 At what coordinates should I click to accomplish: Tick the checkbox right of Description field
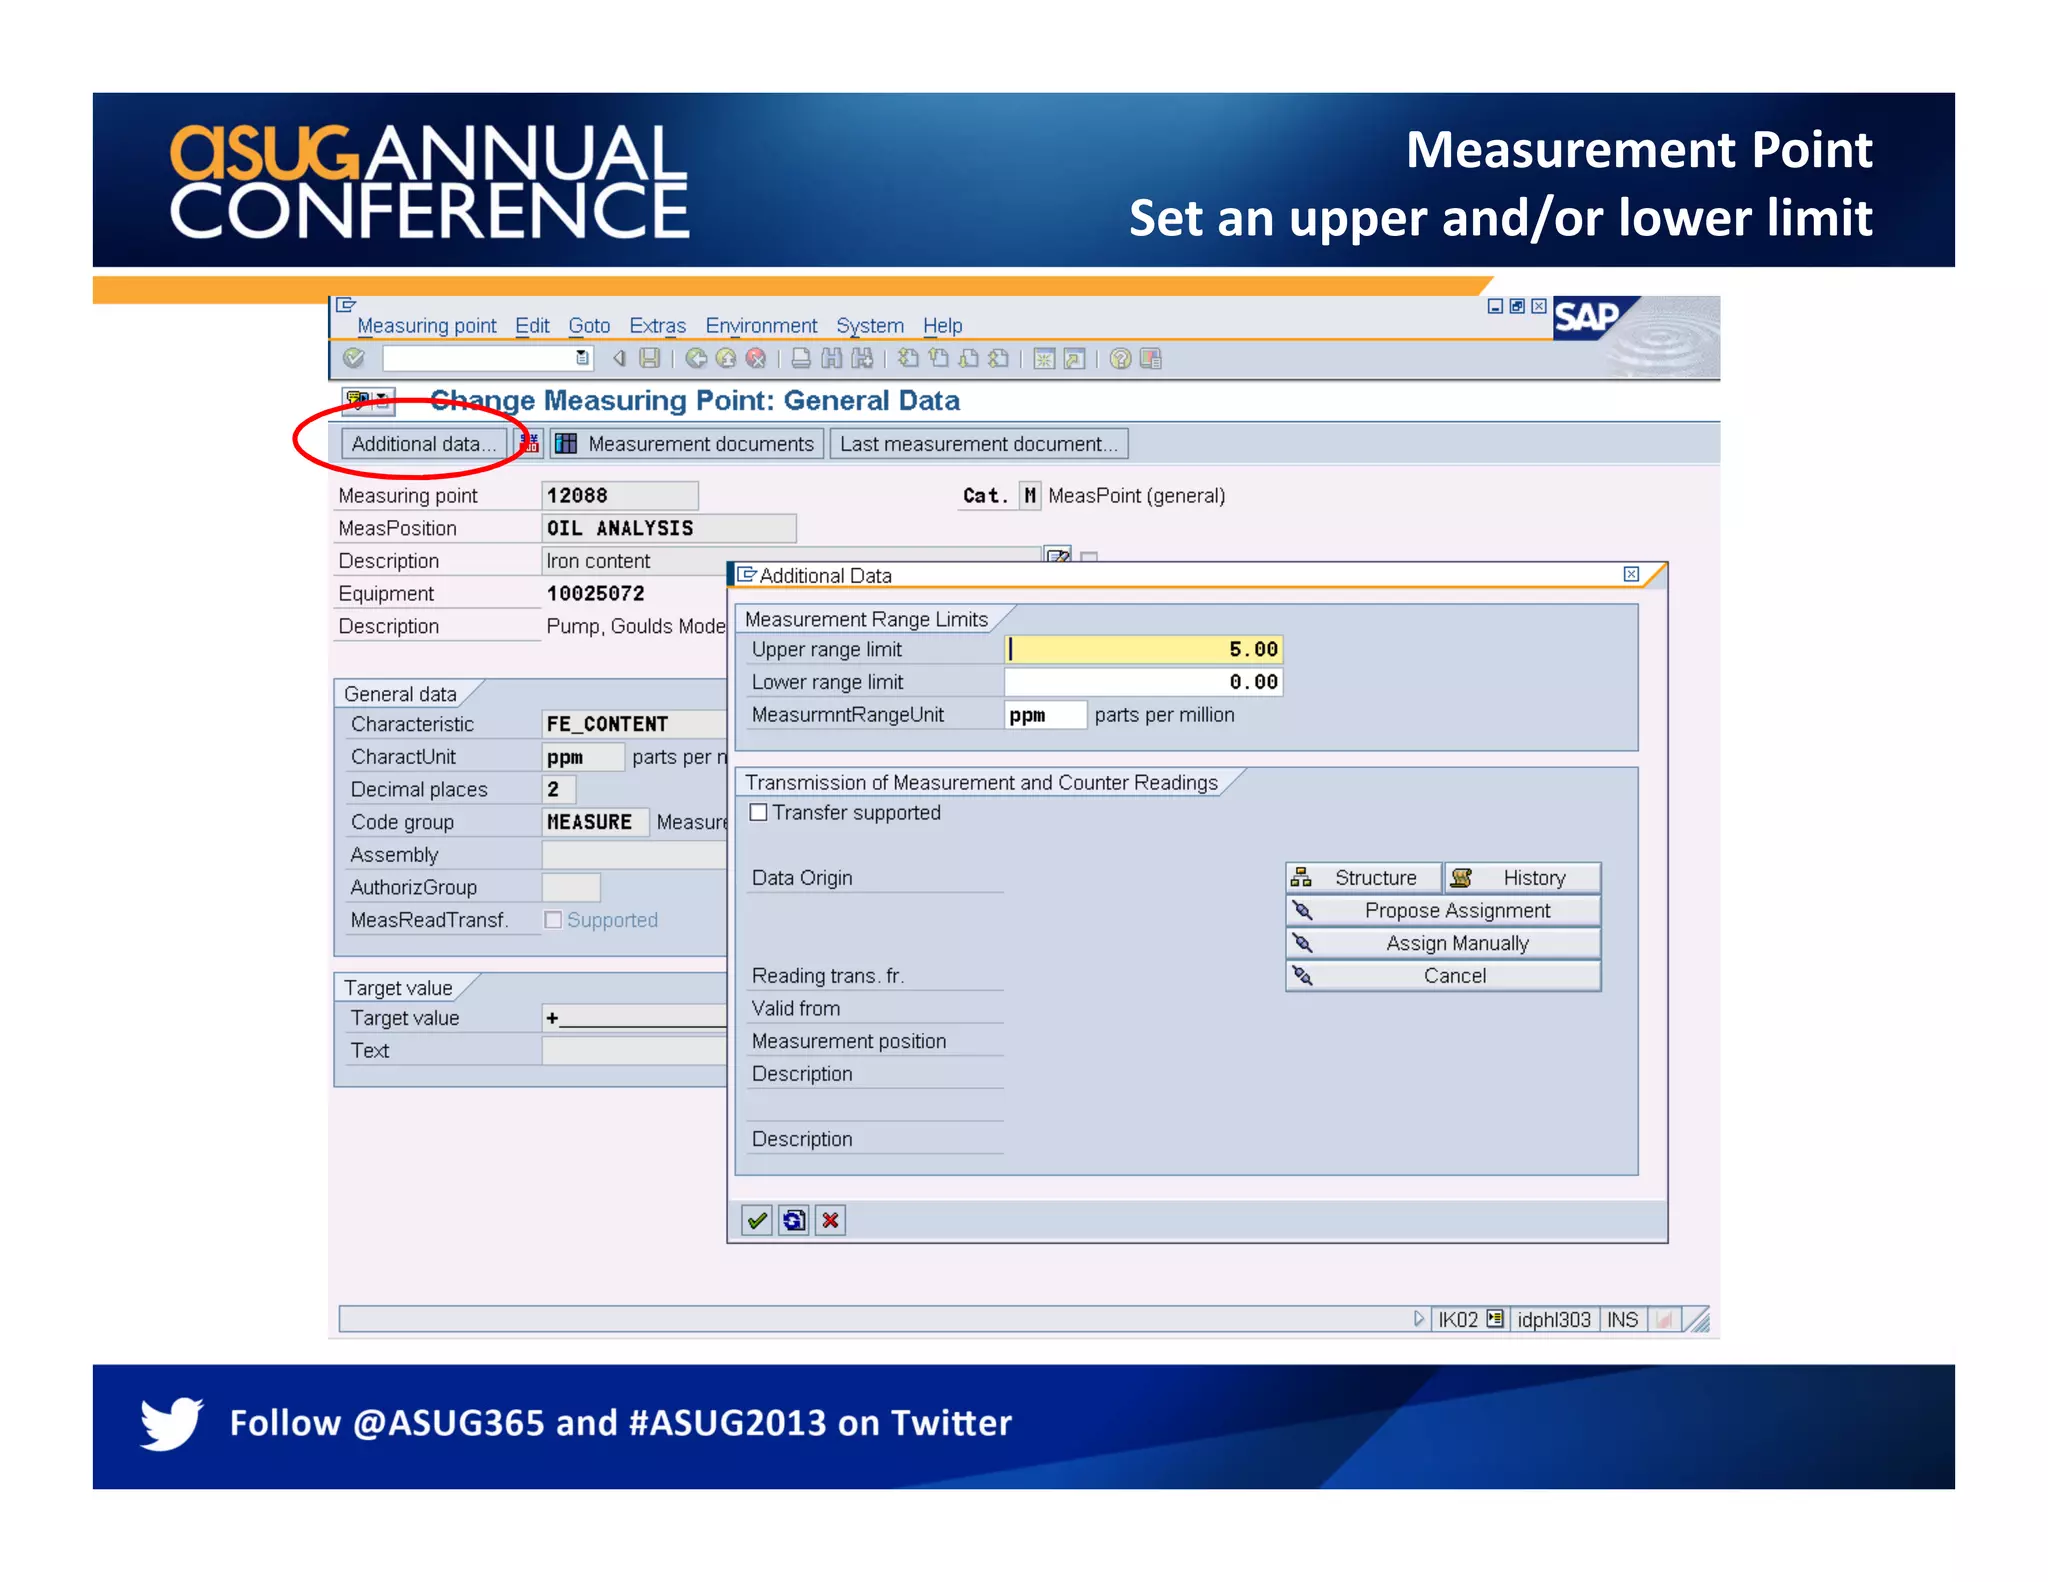pyautogui.click(x=1090, y=557)
